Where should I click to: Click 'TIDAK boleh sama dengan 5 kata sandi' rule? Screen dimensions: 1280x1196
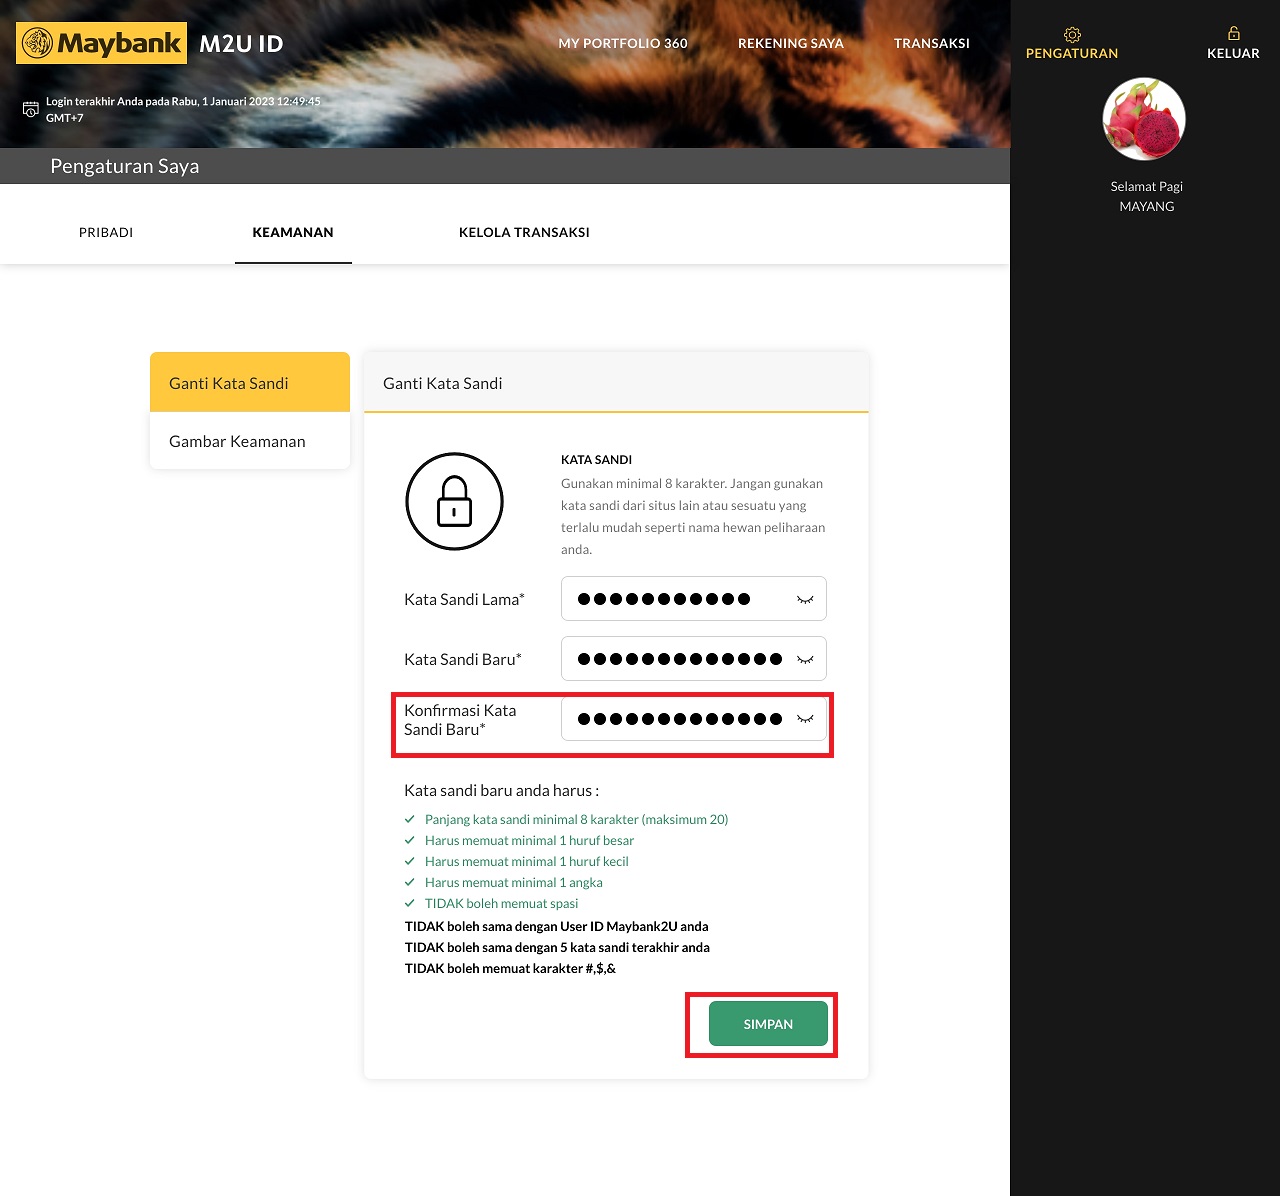[x=557, y=947]
